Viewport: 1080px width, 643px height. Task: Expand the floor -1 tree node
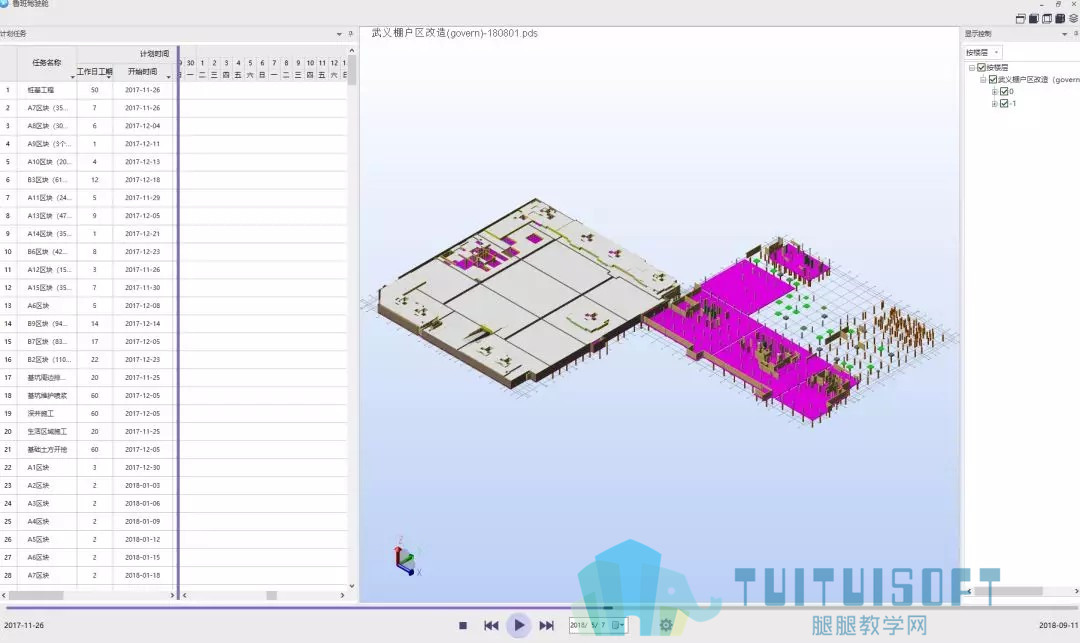(994, 103)
